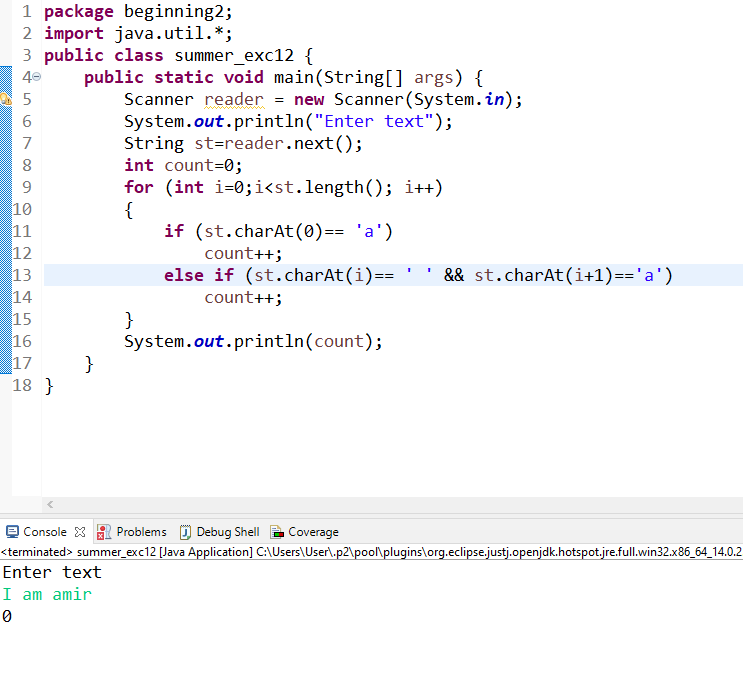The image size is (743, 680).
Task: Switch to the Problems tab
Action: (141, 532)
